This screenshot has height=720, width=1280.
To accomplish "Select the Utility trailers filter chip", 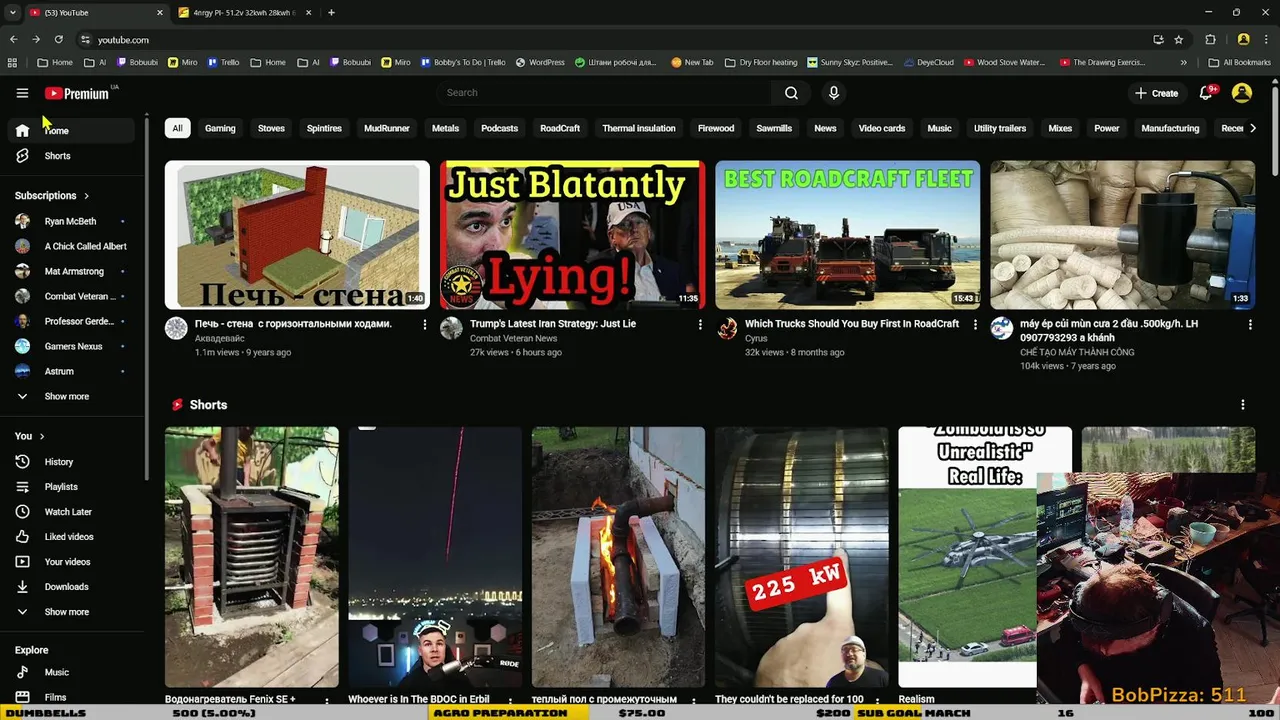I will [1000, 128].
